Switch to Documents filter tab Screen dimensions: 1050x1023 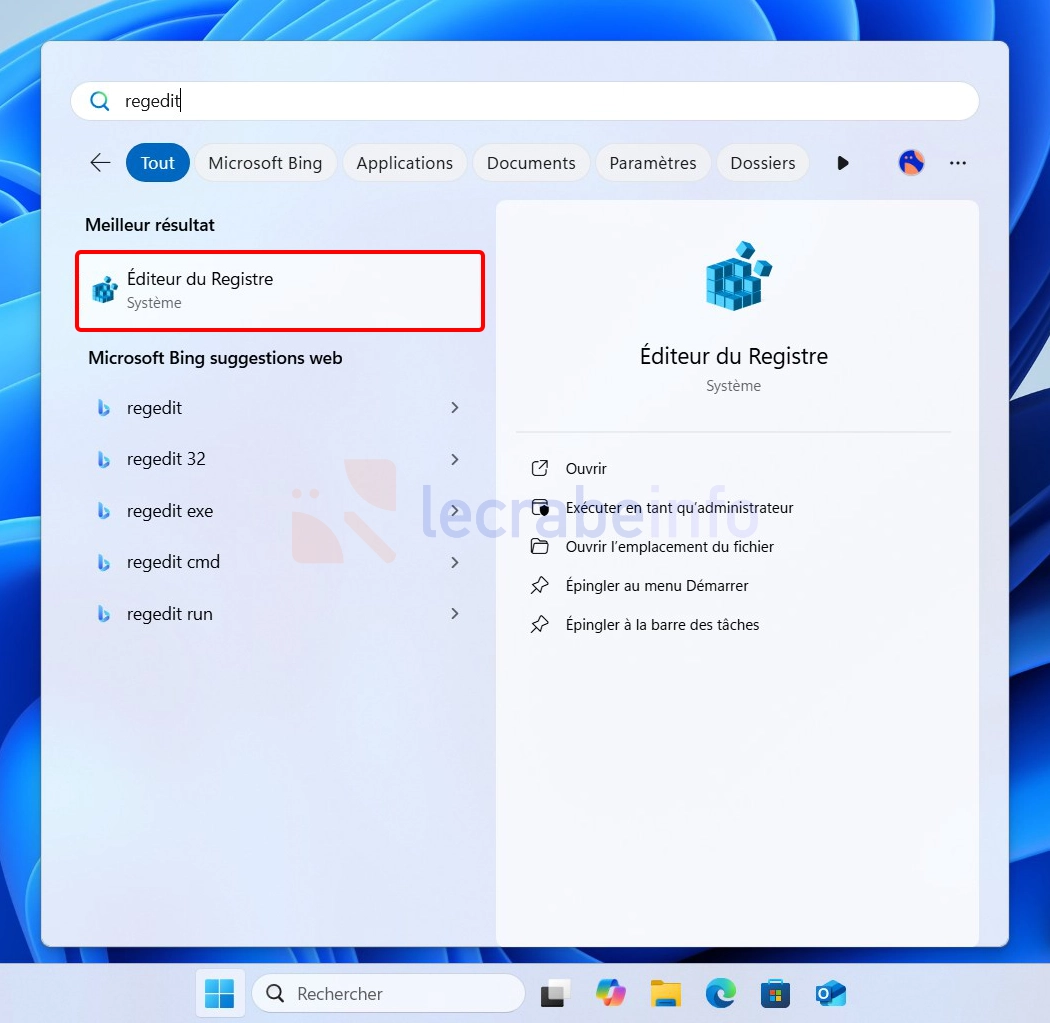point(531,163)
